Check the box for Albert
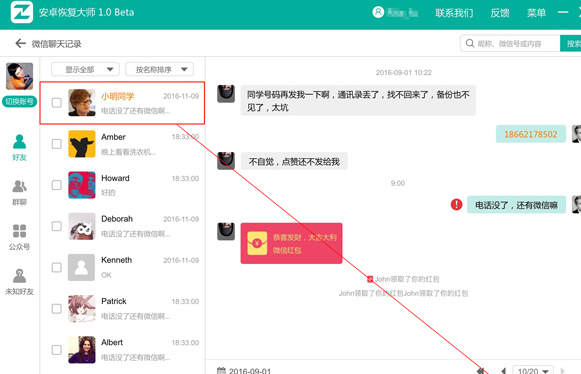581x374 pixels. [57, 350]
